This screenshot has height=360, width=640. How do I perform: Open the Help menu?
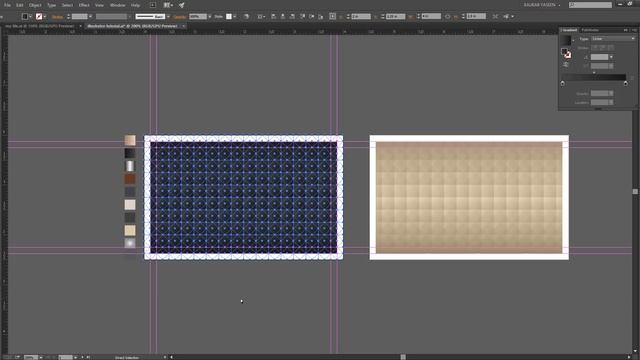[x=135, y=5]
